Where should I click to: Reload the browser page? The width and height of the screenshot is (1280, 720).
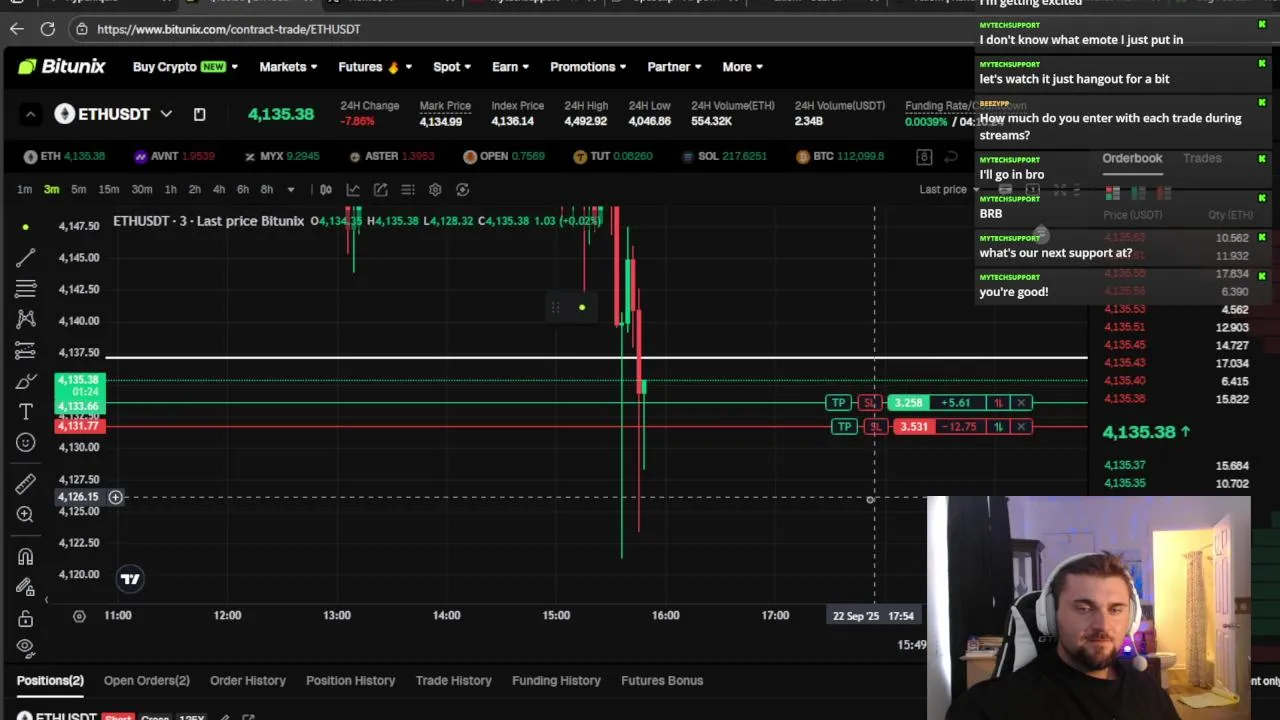pos(48,29)
